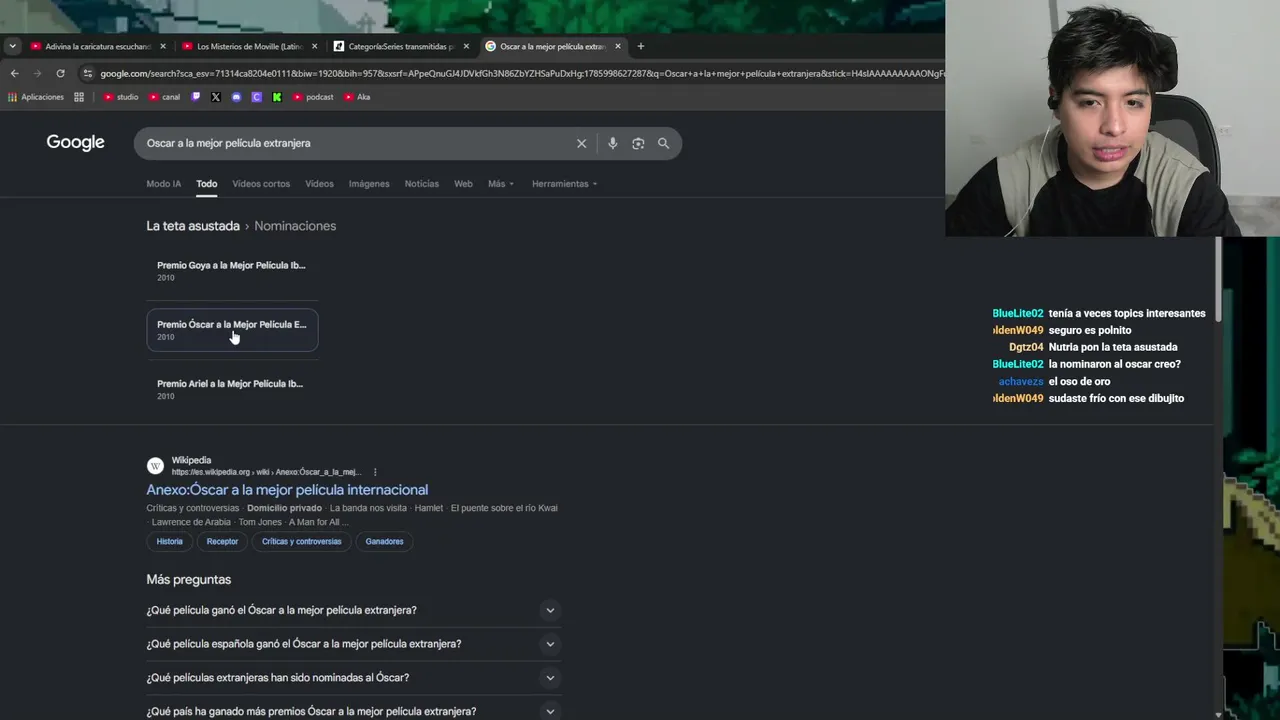The height and width of the screenshot is (720, 1280).
Task: Go to the Google homepage logo
Action: coord(75,143)
